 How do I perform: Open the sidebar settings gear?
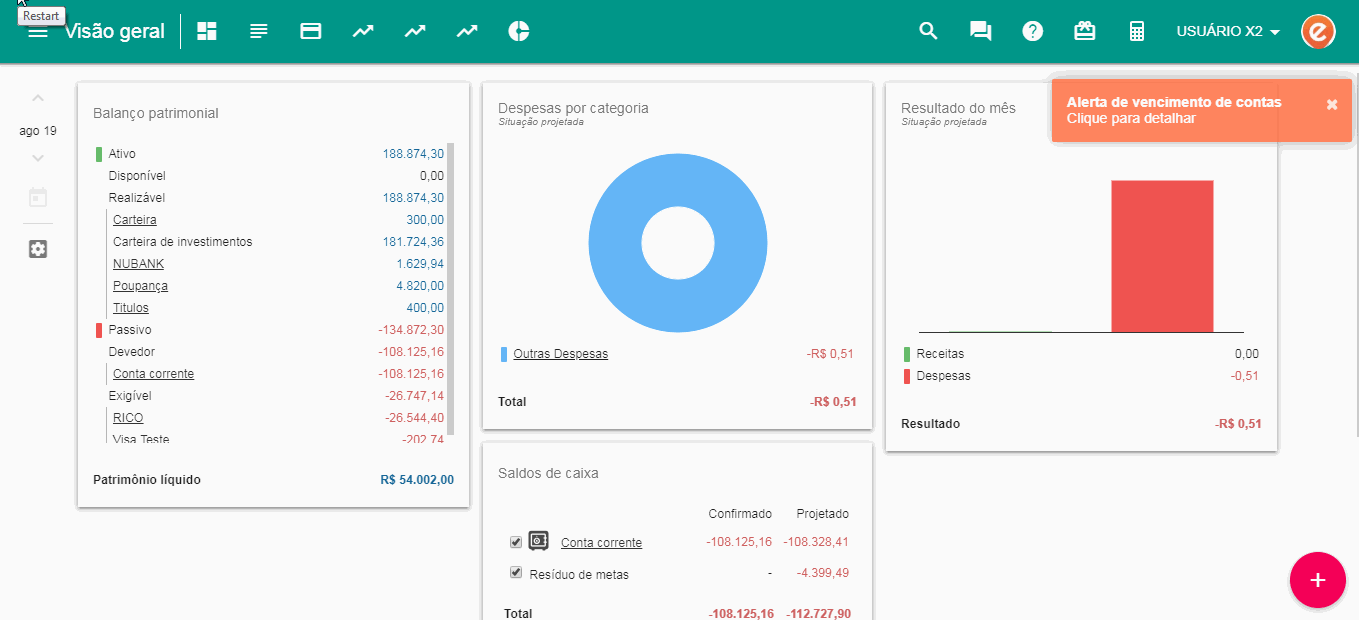(x=38, y=249)
